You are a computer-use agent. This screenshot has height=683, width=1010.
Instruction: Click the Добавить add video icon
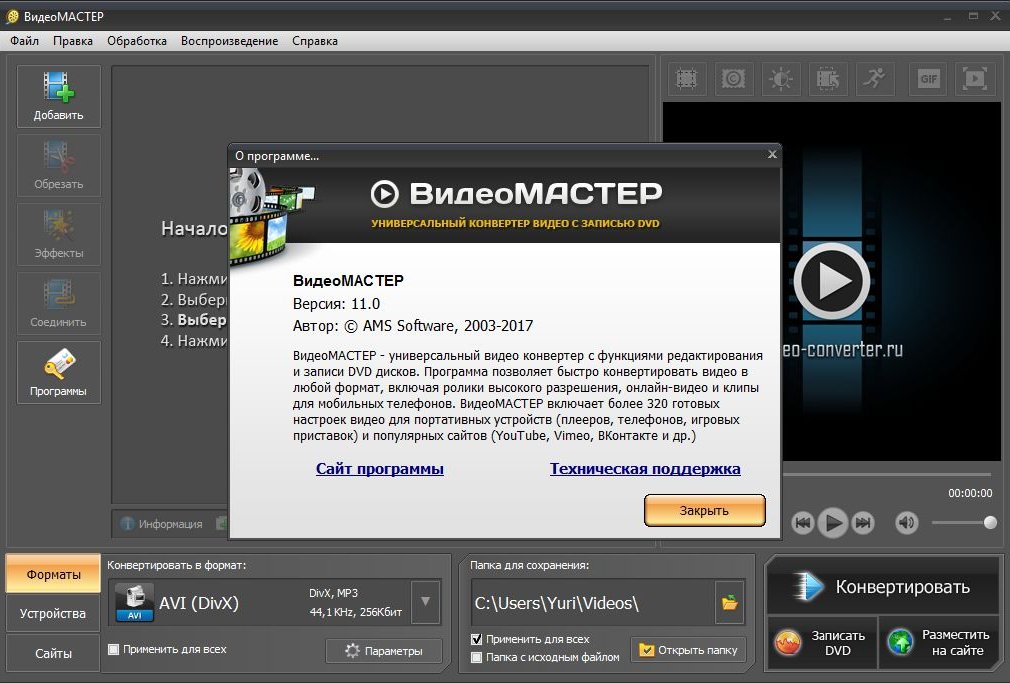59,96
